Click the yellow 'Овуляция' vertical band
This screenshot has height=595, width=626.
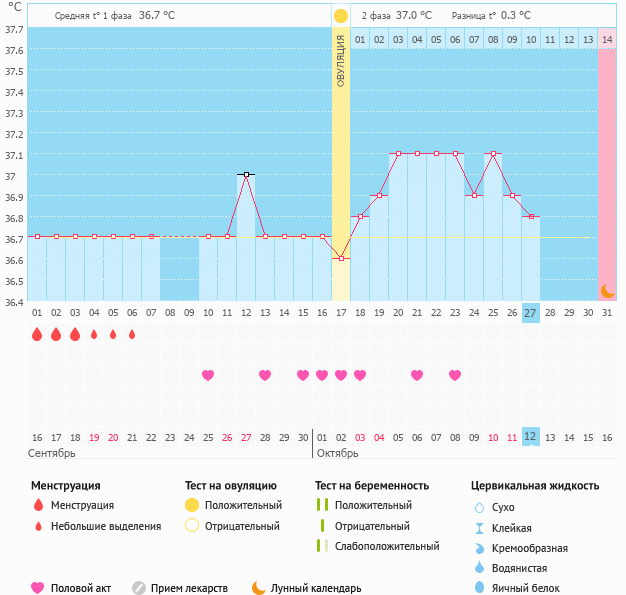341,150
